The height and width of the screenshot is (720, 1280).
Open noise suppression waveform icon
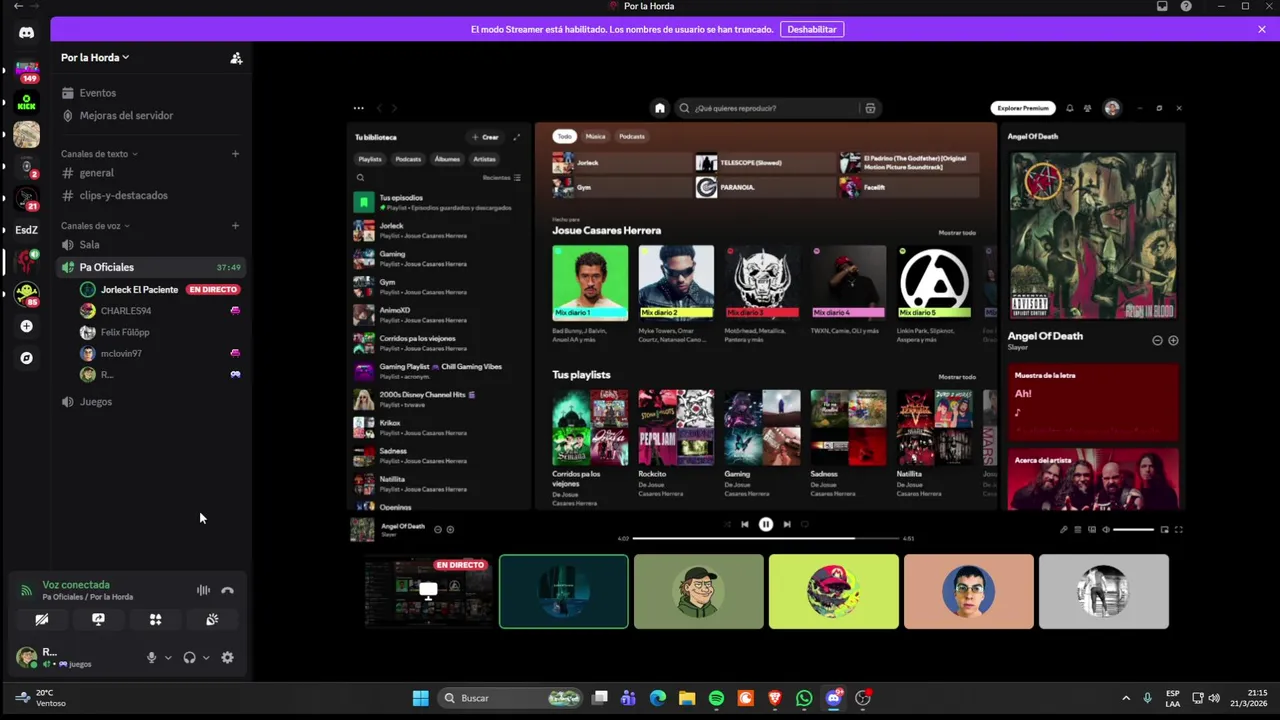click(x=203, y=590)
